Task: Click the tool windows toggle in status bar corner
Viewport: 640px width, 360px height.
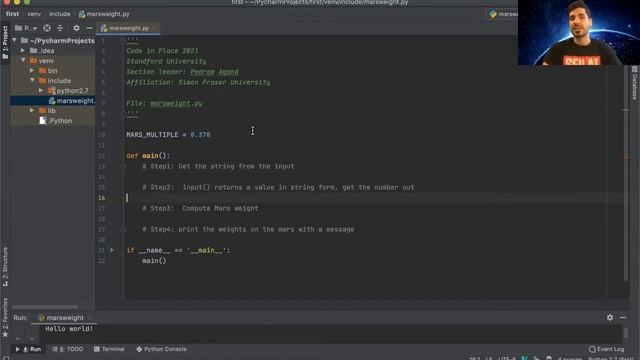Action: (x=6, y=358)
